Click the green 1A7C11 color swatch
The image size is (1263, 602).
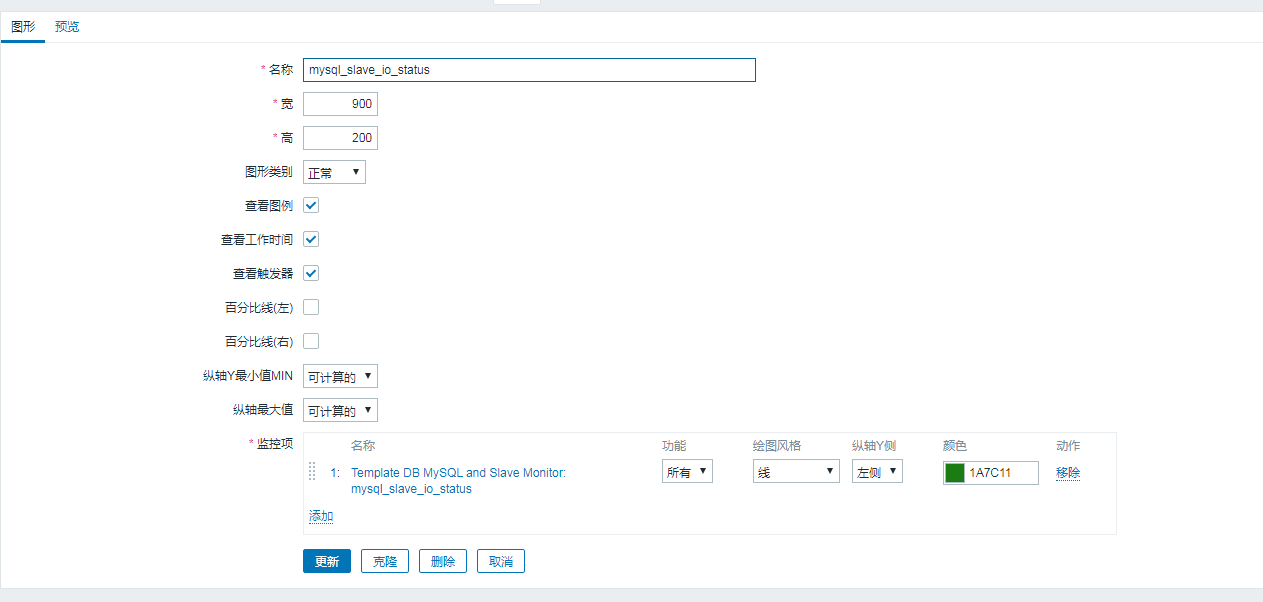pos(955,473)
